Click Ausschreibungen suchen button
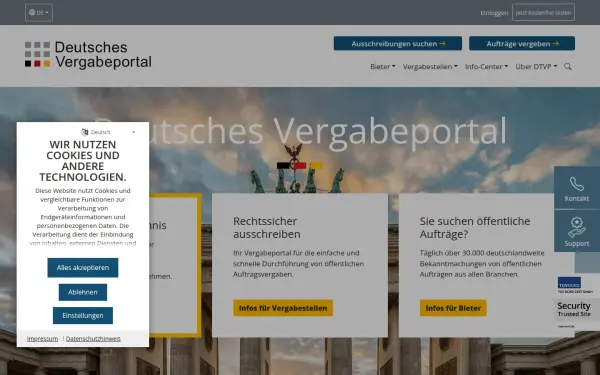This screenshot has height=375, width=600. click(x=398, y=44)
